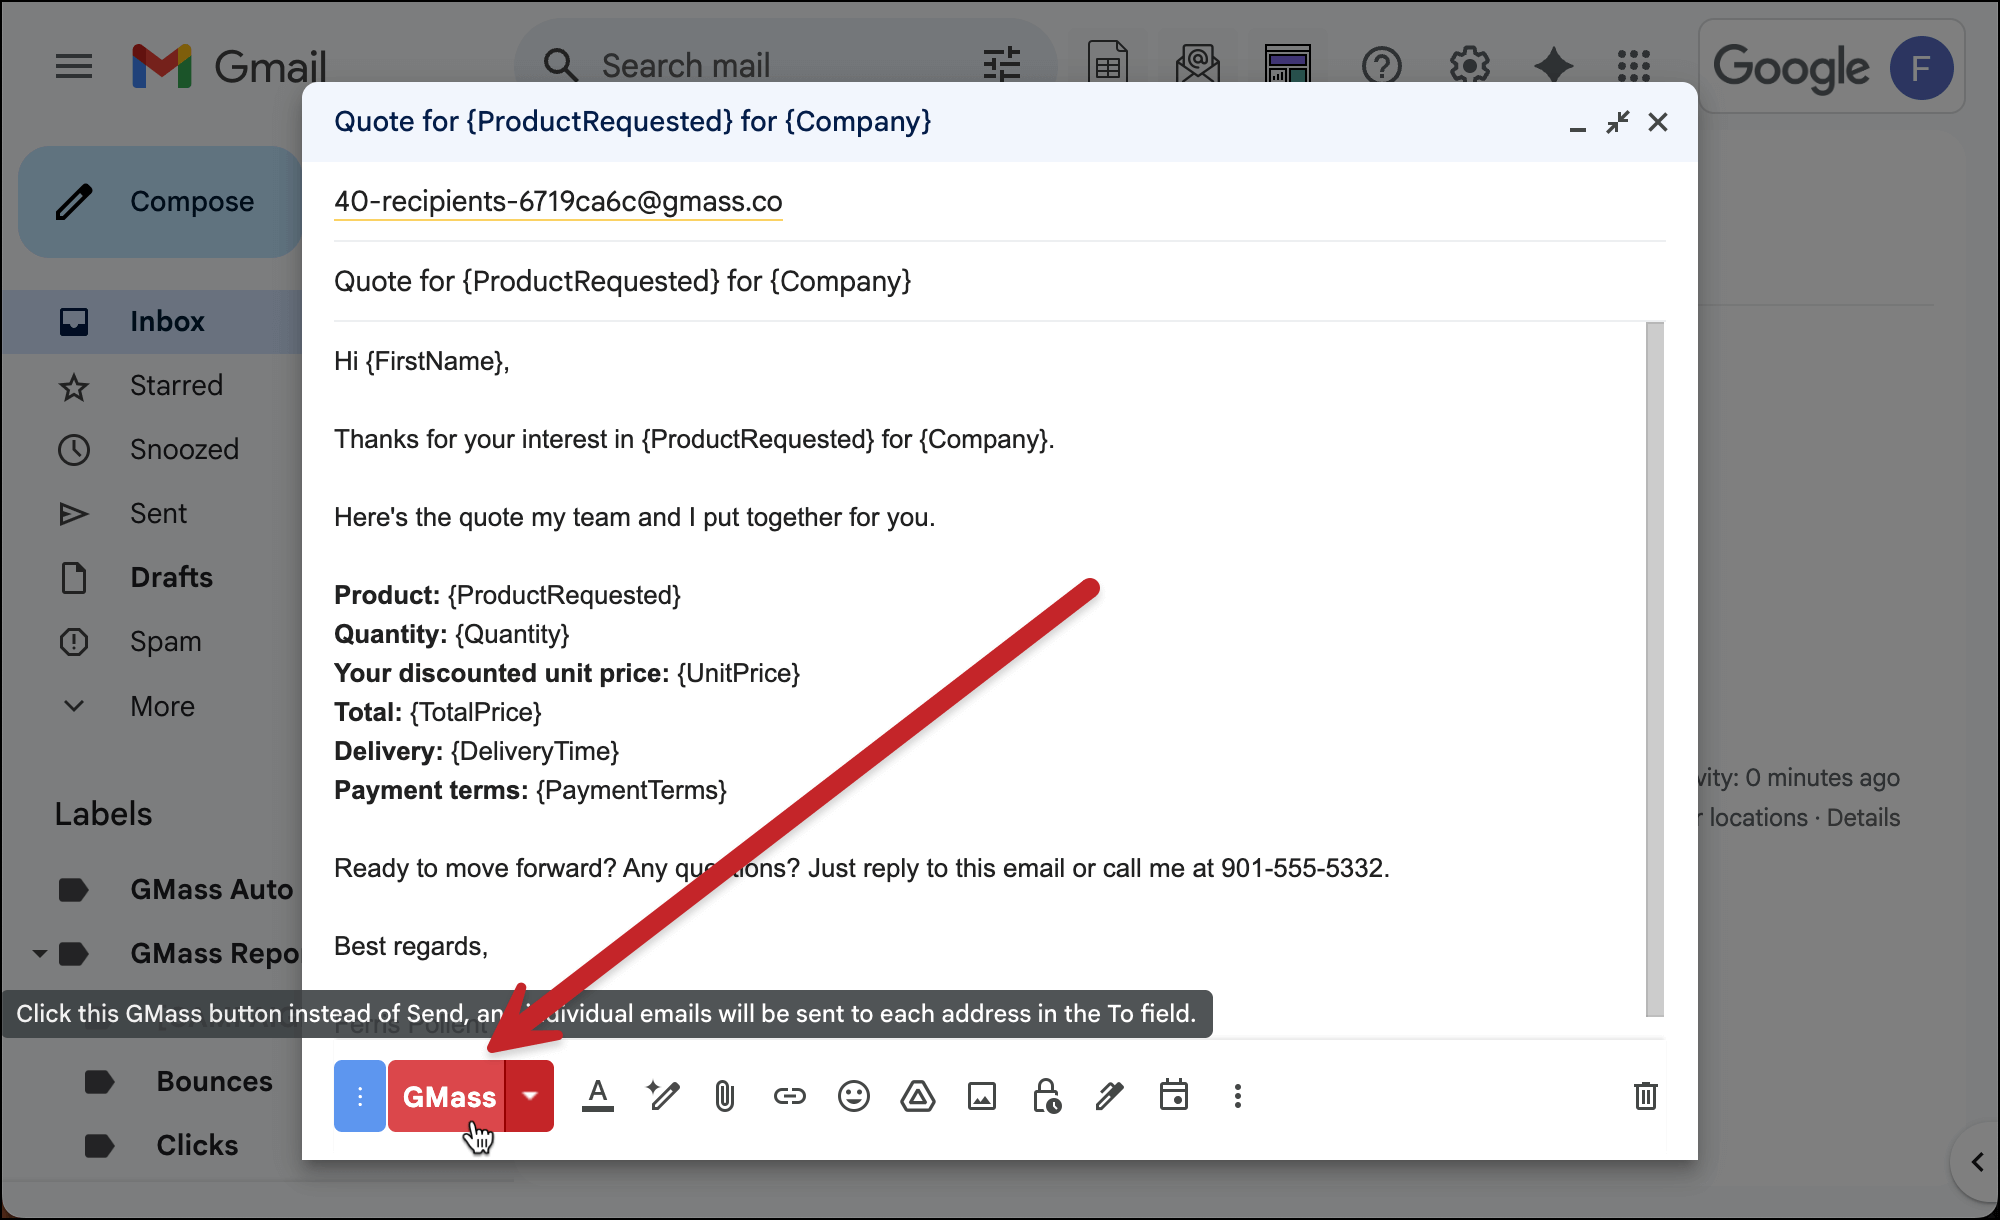Viewport: 2000px width, 1220px height.
Task: Click the red GMass send button
Action: (x=447, y=1096)
